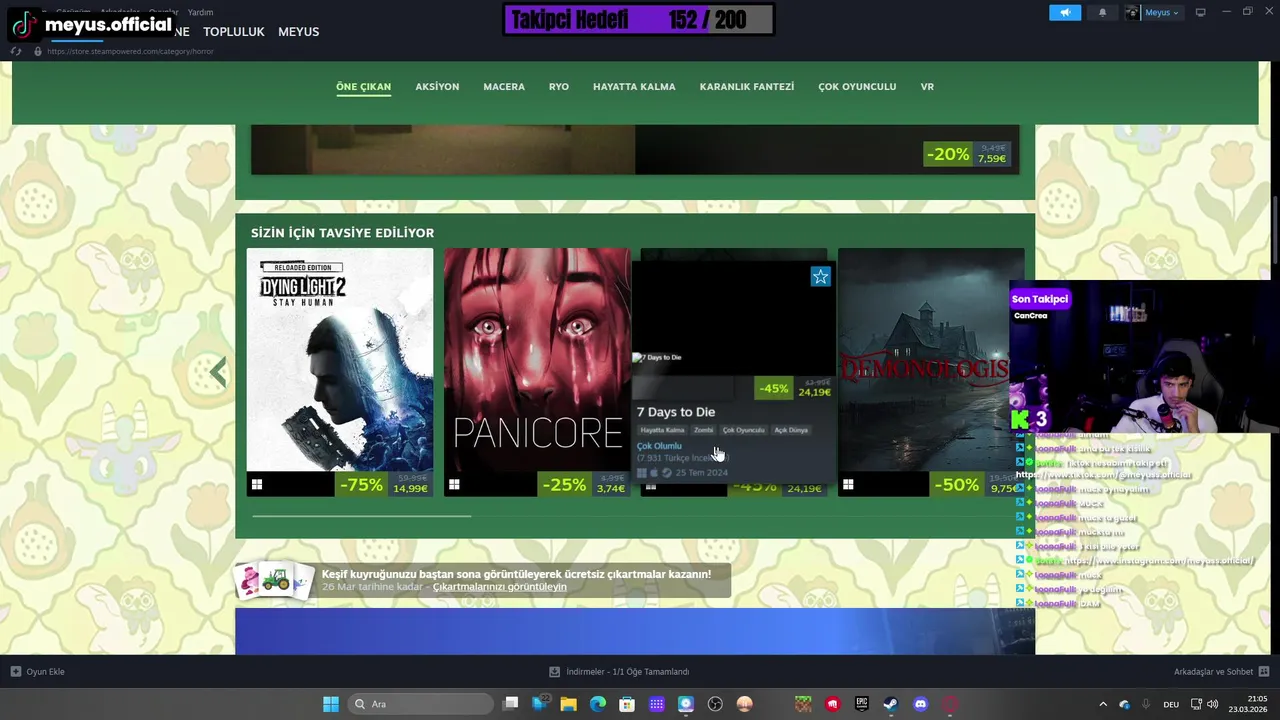Click Windows platform icon on Dying Light 2 card
The image size is (1280, 720).
click(x=257, y=485)
